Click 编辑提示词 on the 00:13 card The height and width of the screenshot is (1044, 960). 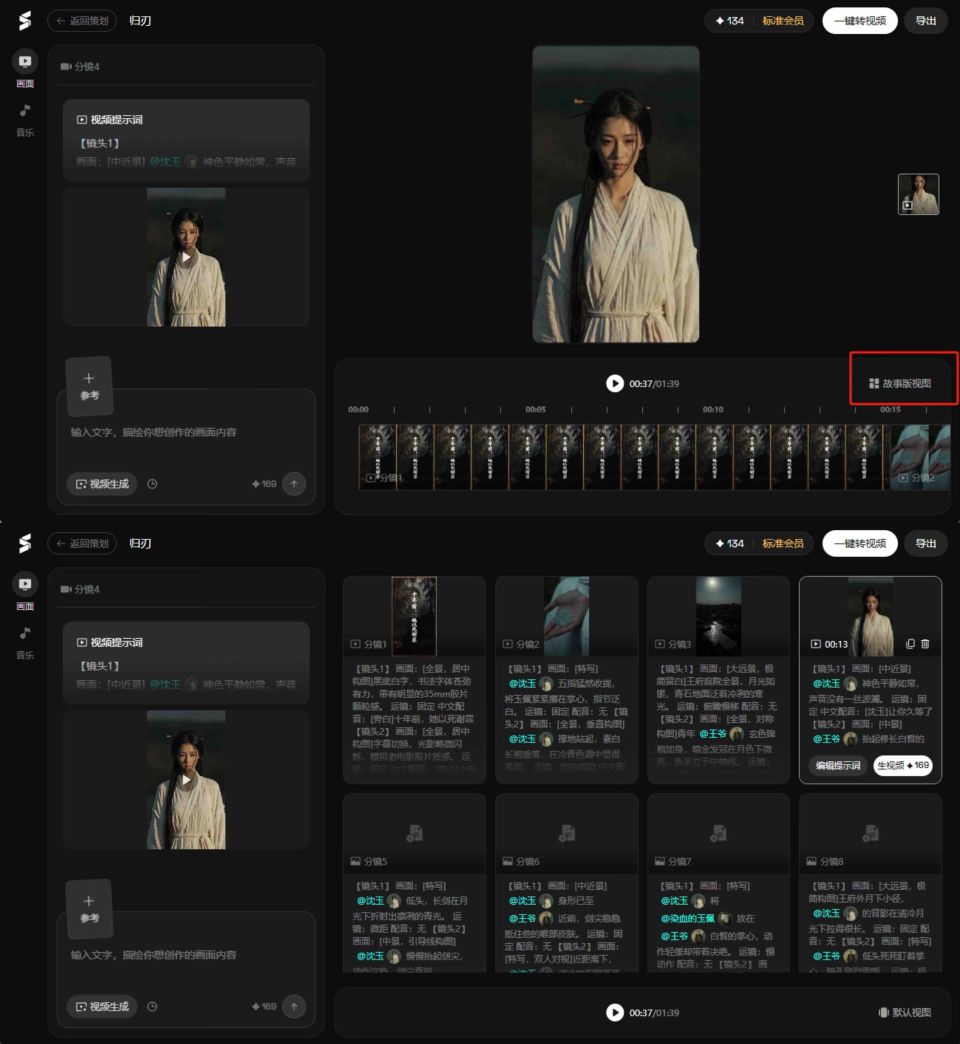[x=838, y=766]
